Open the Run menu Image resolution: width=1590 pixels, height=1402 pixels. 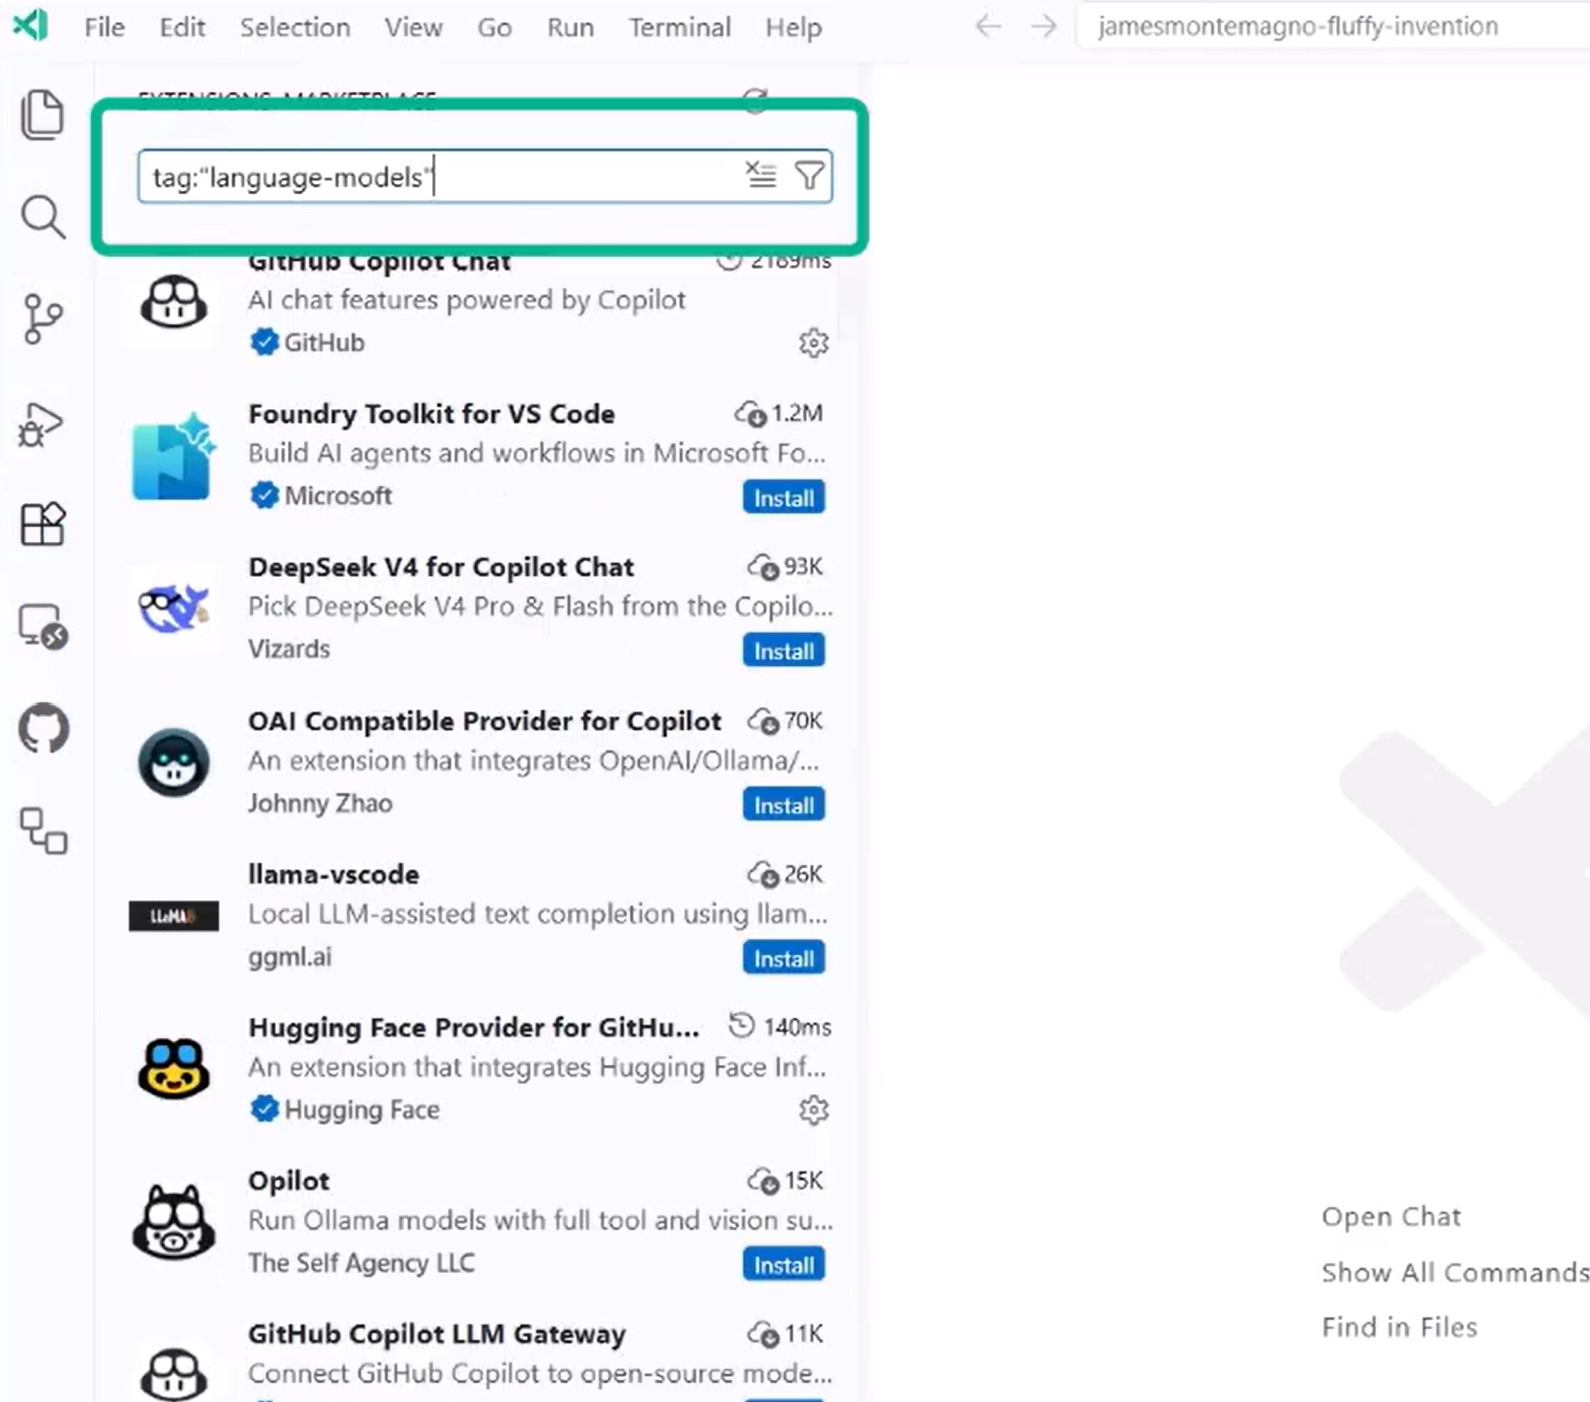570,27
